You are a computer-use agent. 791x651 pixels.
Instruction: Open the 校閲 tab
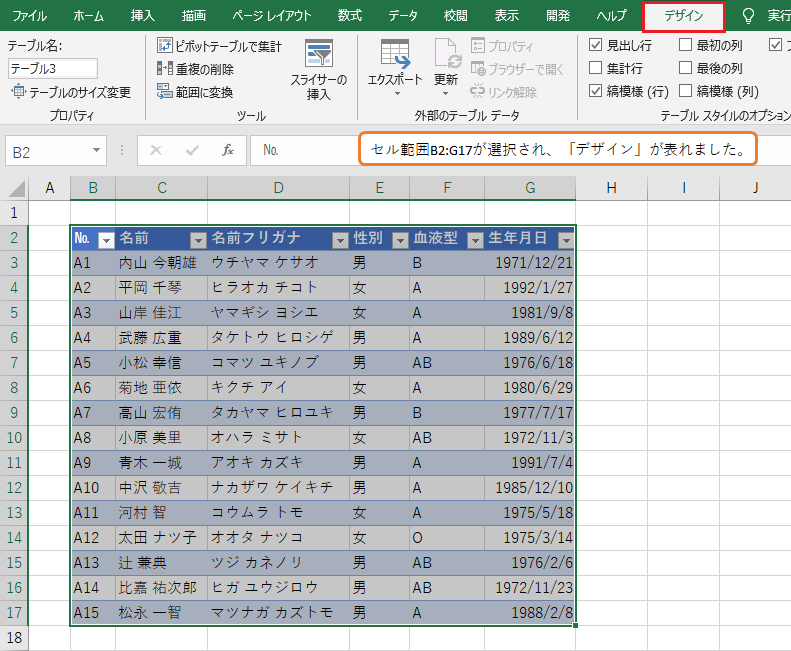tap(456, 16)
